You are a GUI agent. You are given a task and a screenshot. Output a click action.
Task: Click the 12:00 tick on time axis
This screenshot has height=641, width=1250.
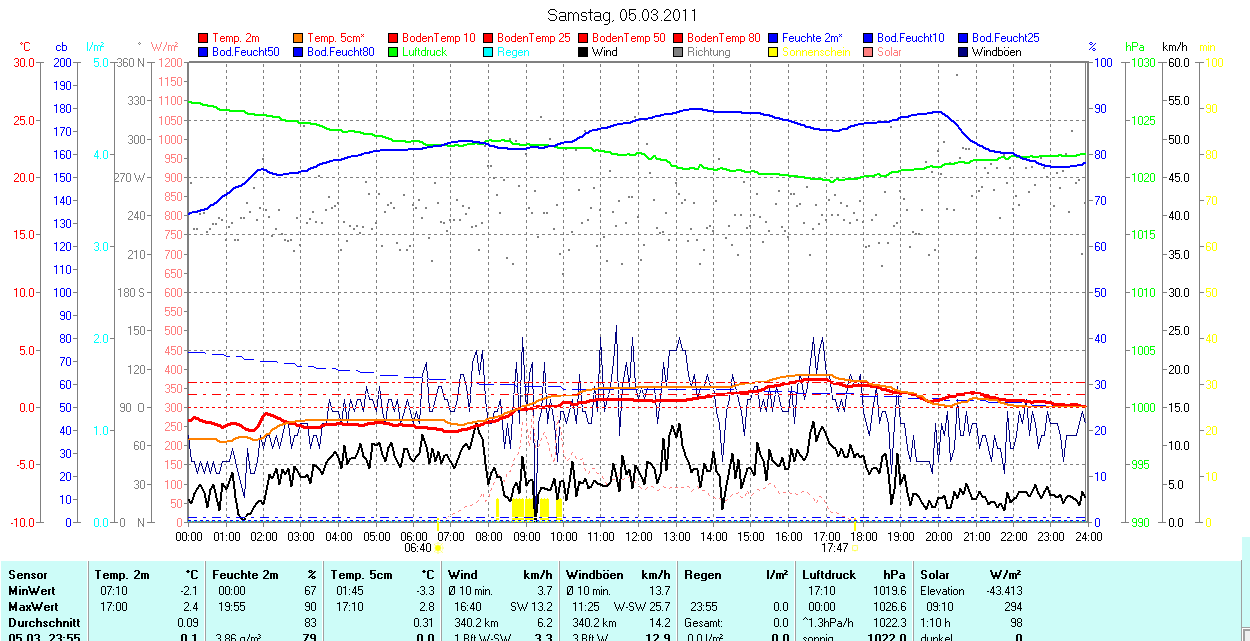tap(638, 537)
